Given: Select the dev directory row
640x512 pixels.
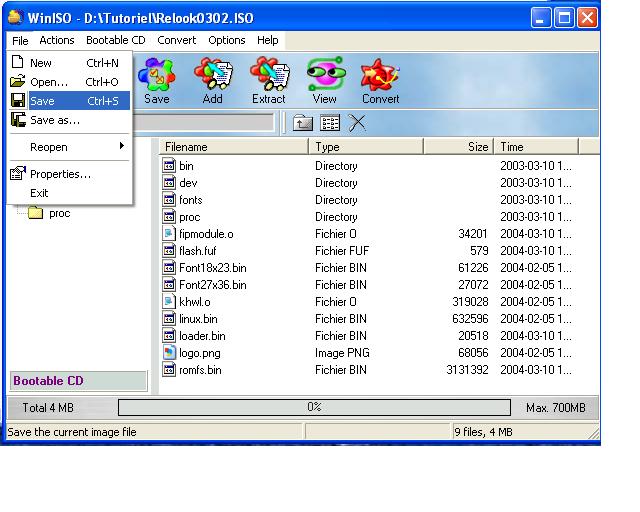Looking at the screenshot, I should coord(367,183).
